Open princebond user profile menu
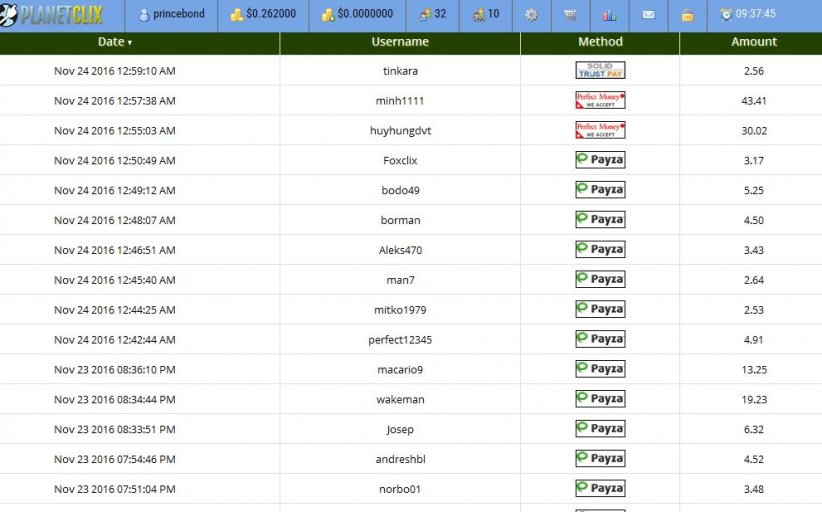The image size is (822, 512). 171,15
